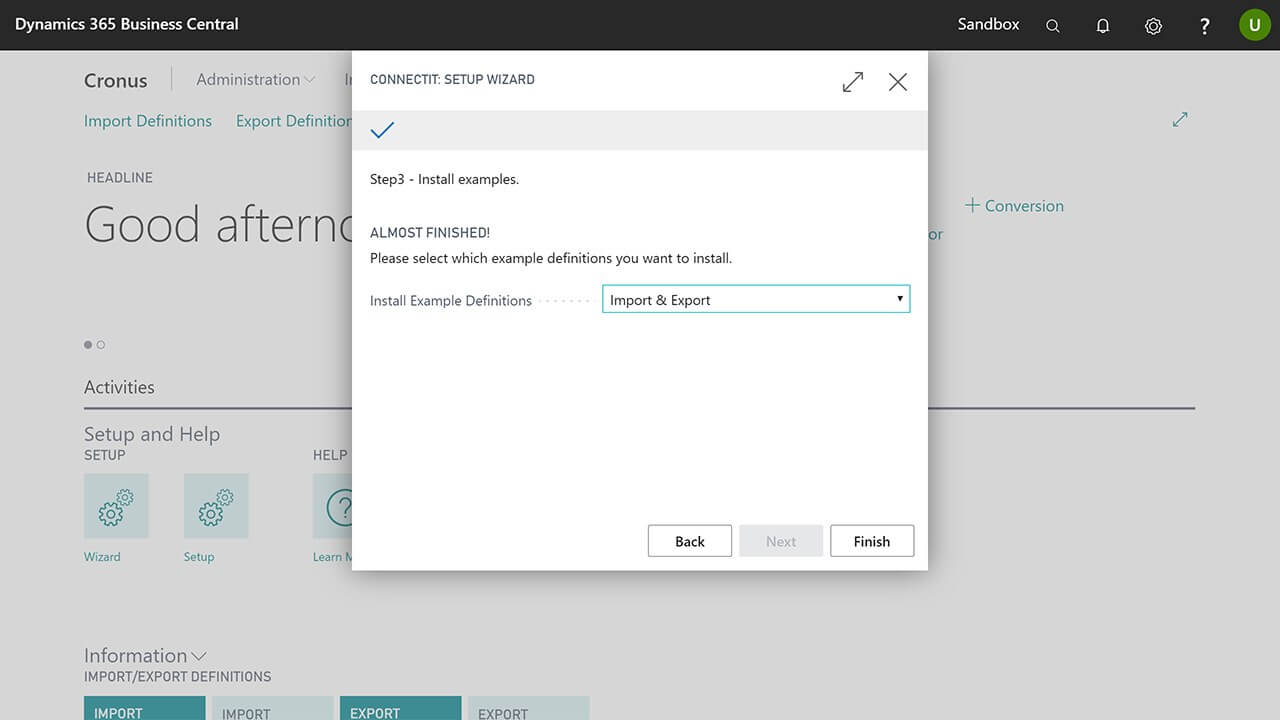Open the first dark IMPORT tile
This screenshot has width=1280, height=720.
pyautogui.click(x=144, y=708)
